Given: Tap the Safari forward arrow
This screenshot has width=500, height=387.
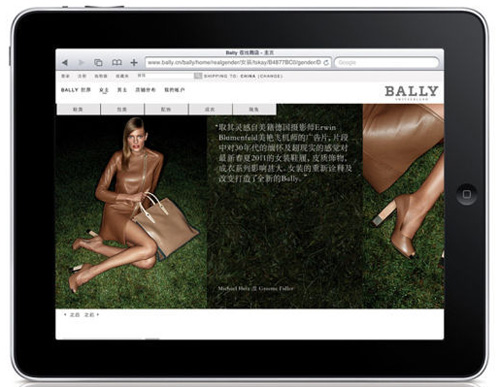Looking at the screenshot, I should pos(81,63).
